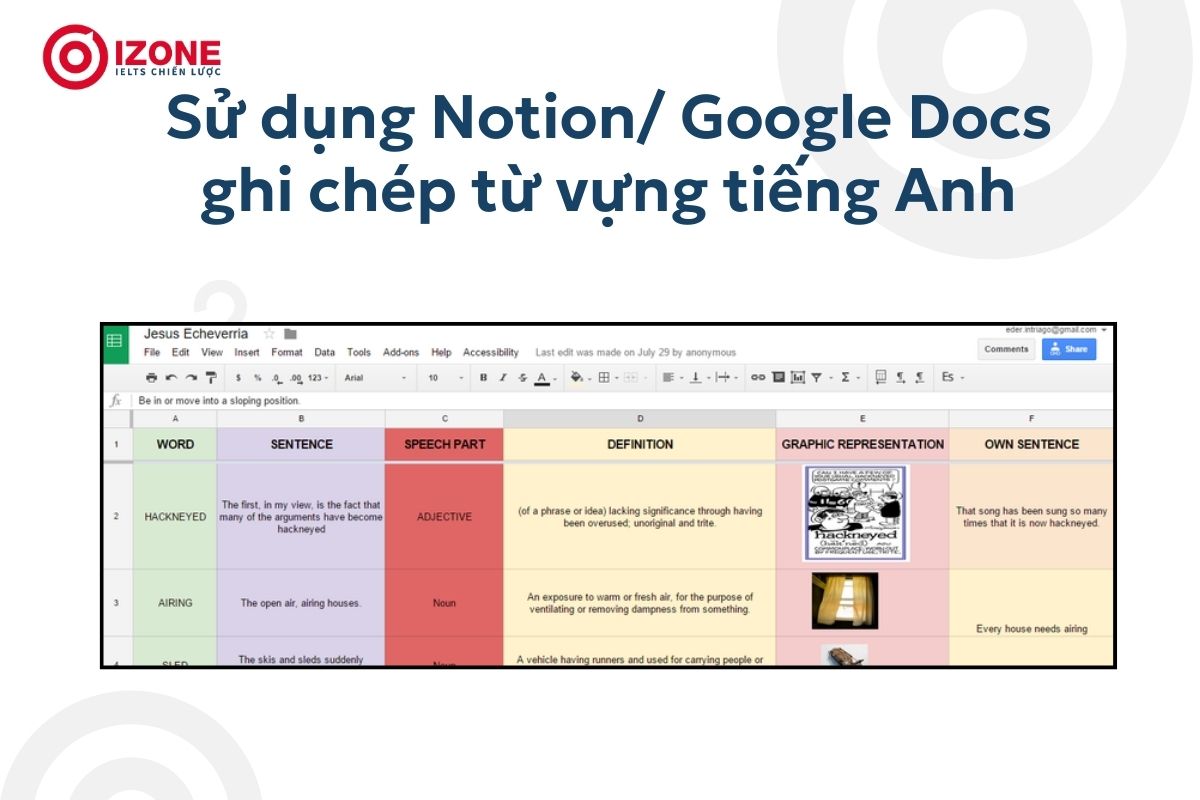Open the File menu

coord(152,353)
